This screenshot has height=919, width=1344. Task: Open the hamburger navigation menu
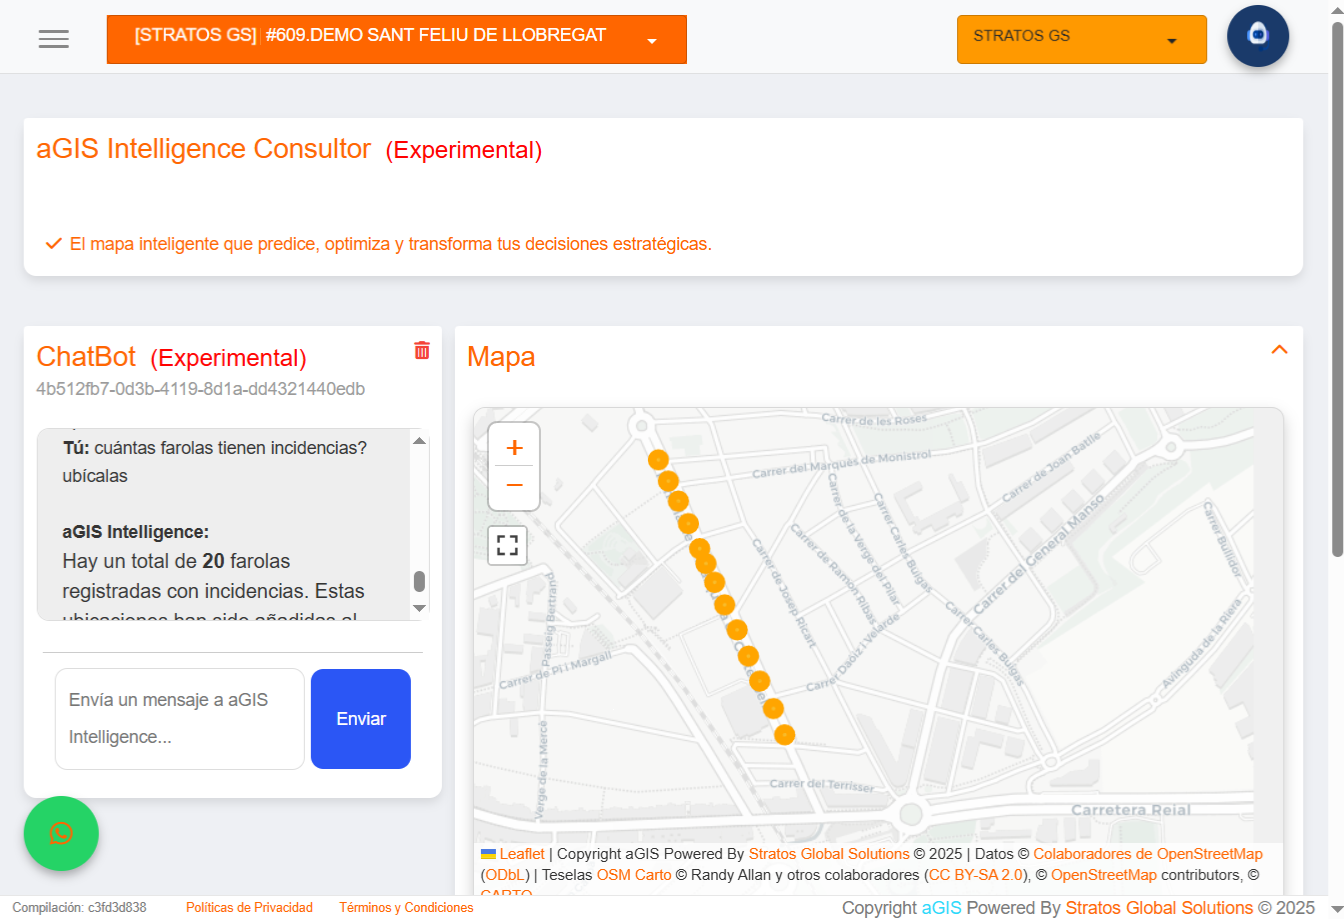(x=53, y=39)
